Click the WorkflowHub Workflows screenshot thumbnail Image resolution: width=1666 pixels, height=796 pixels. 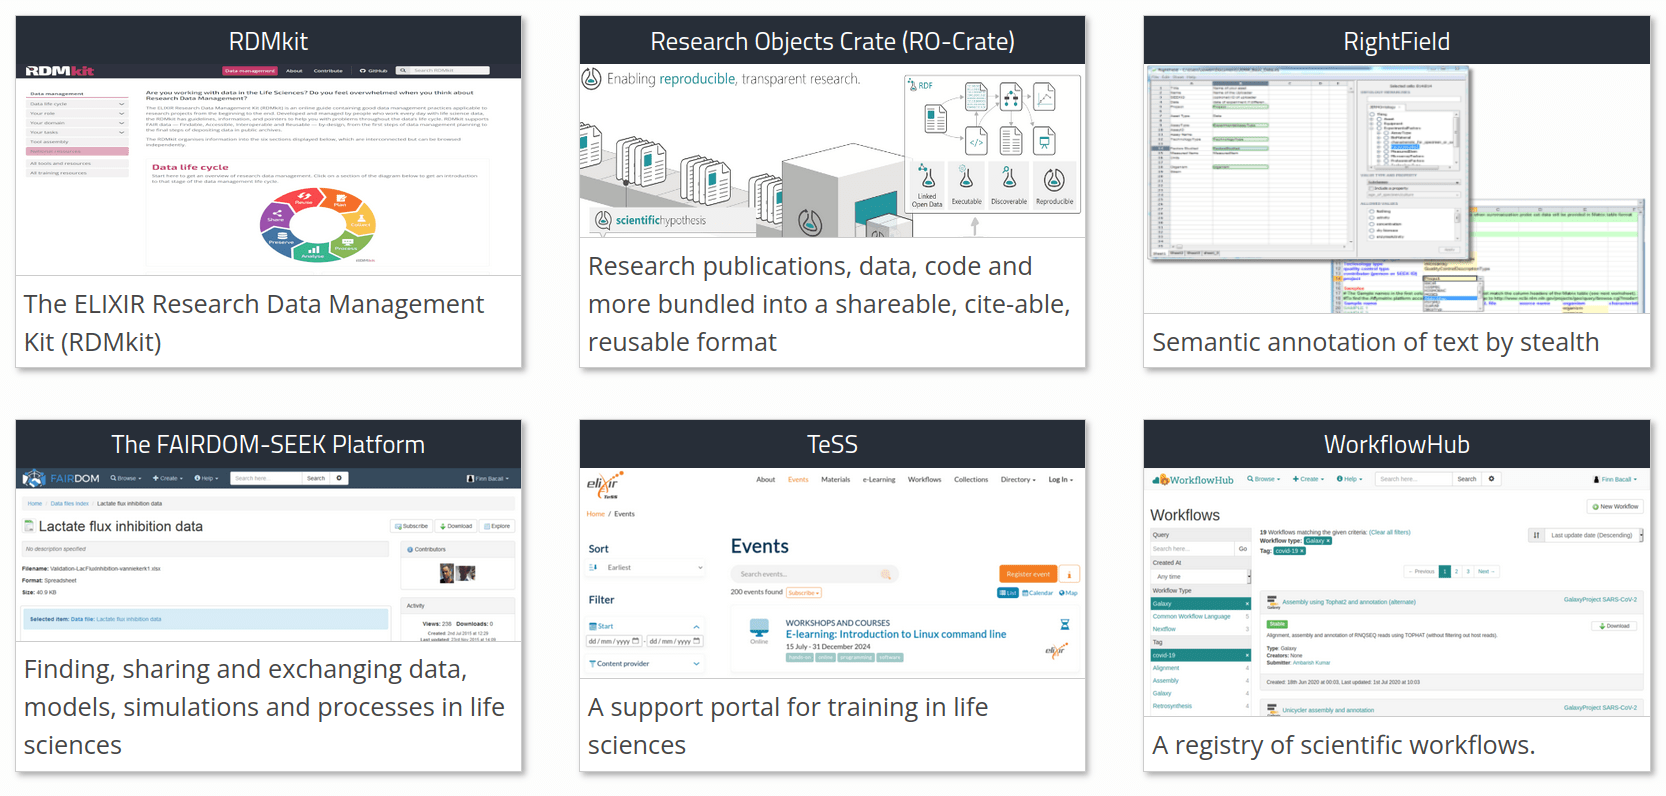1396,592
